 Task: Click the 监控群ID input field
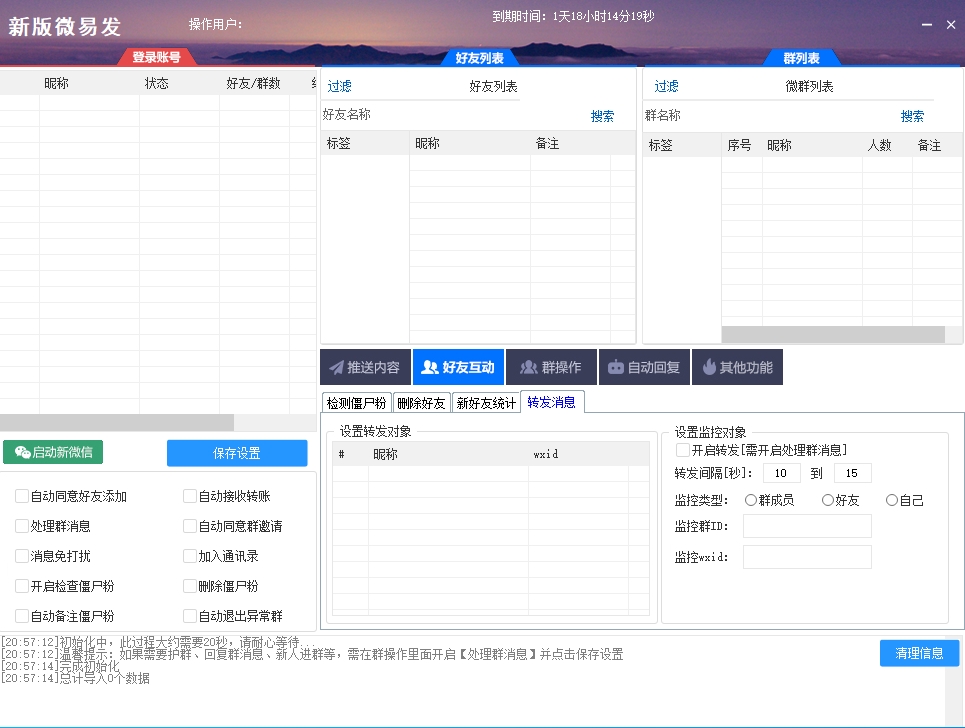[807, 526]
